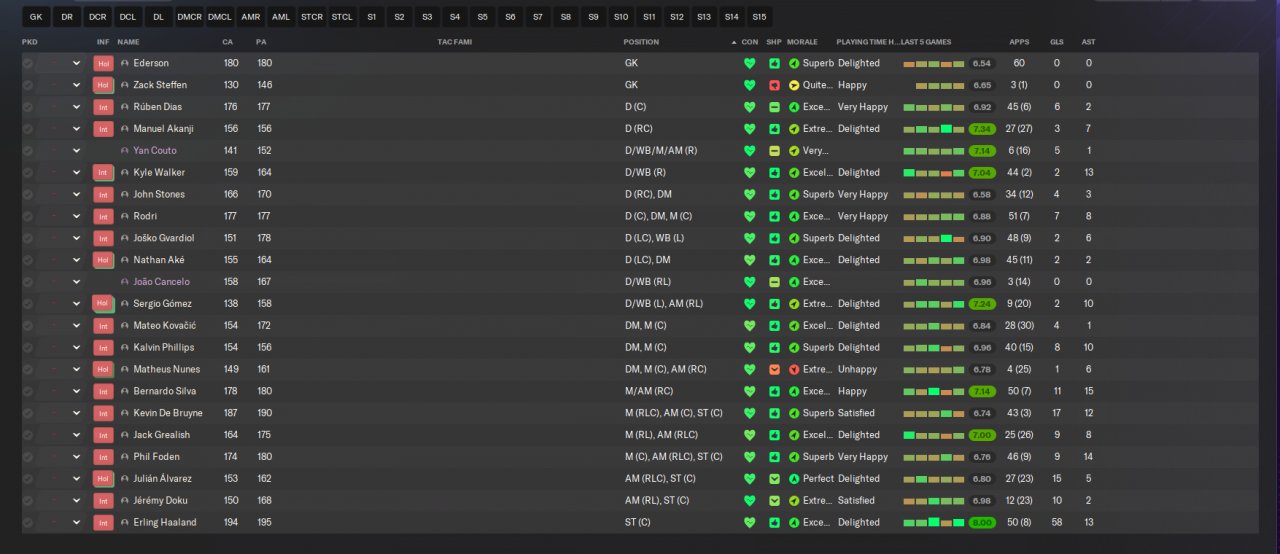The height and width of the screenshot is (554, 1280).
Task: Click Rúben Dias's Int info badge
Action: [103, 107]
